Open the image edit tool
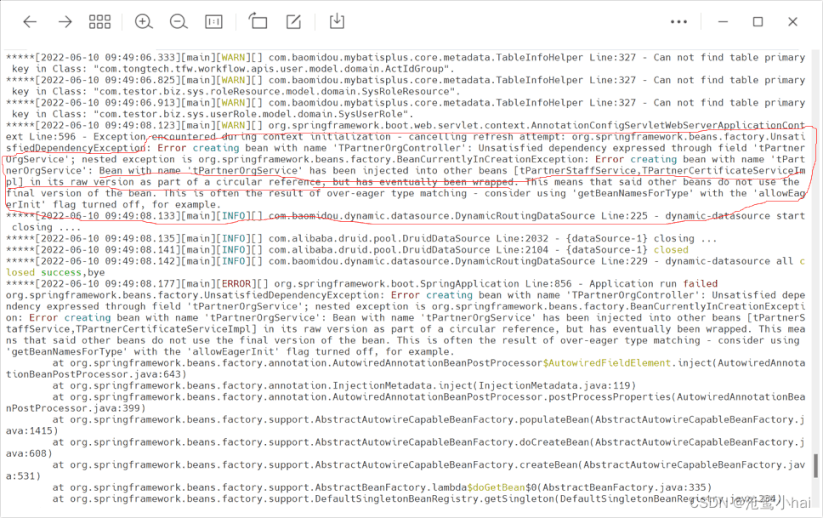Image resolution: width=823 pixels, height=518 pixels. point(293,21)
